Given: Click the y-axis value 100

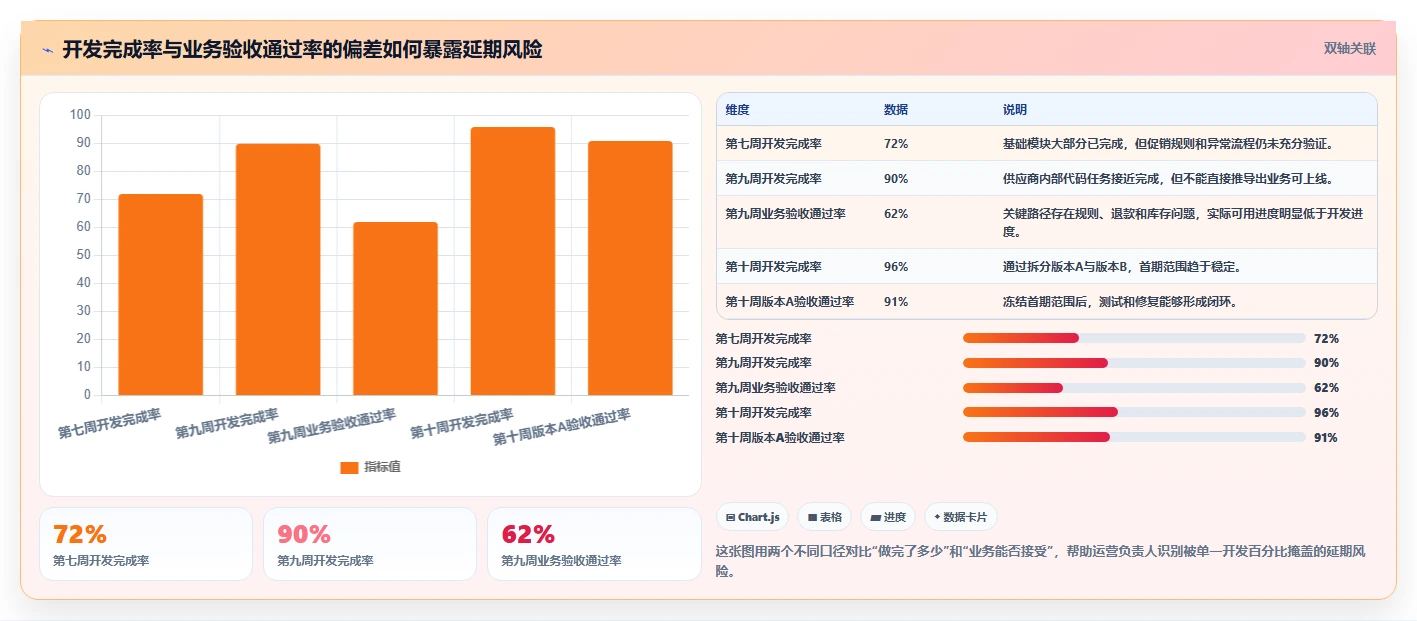Looking at the screenshot, I should (x=80, y=115).
